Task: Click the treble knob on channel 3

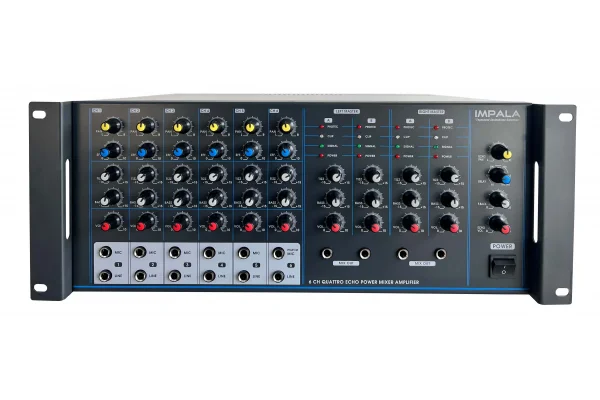Action: [182, 175]
